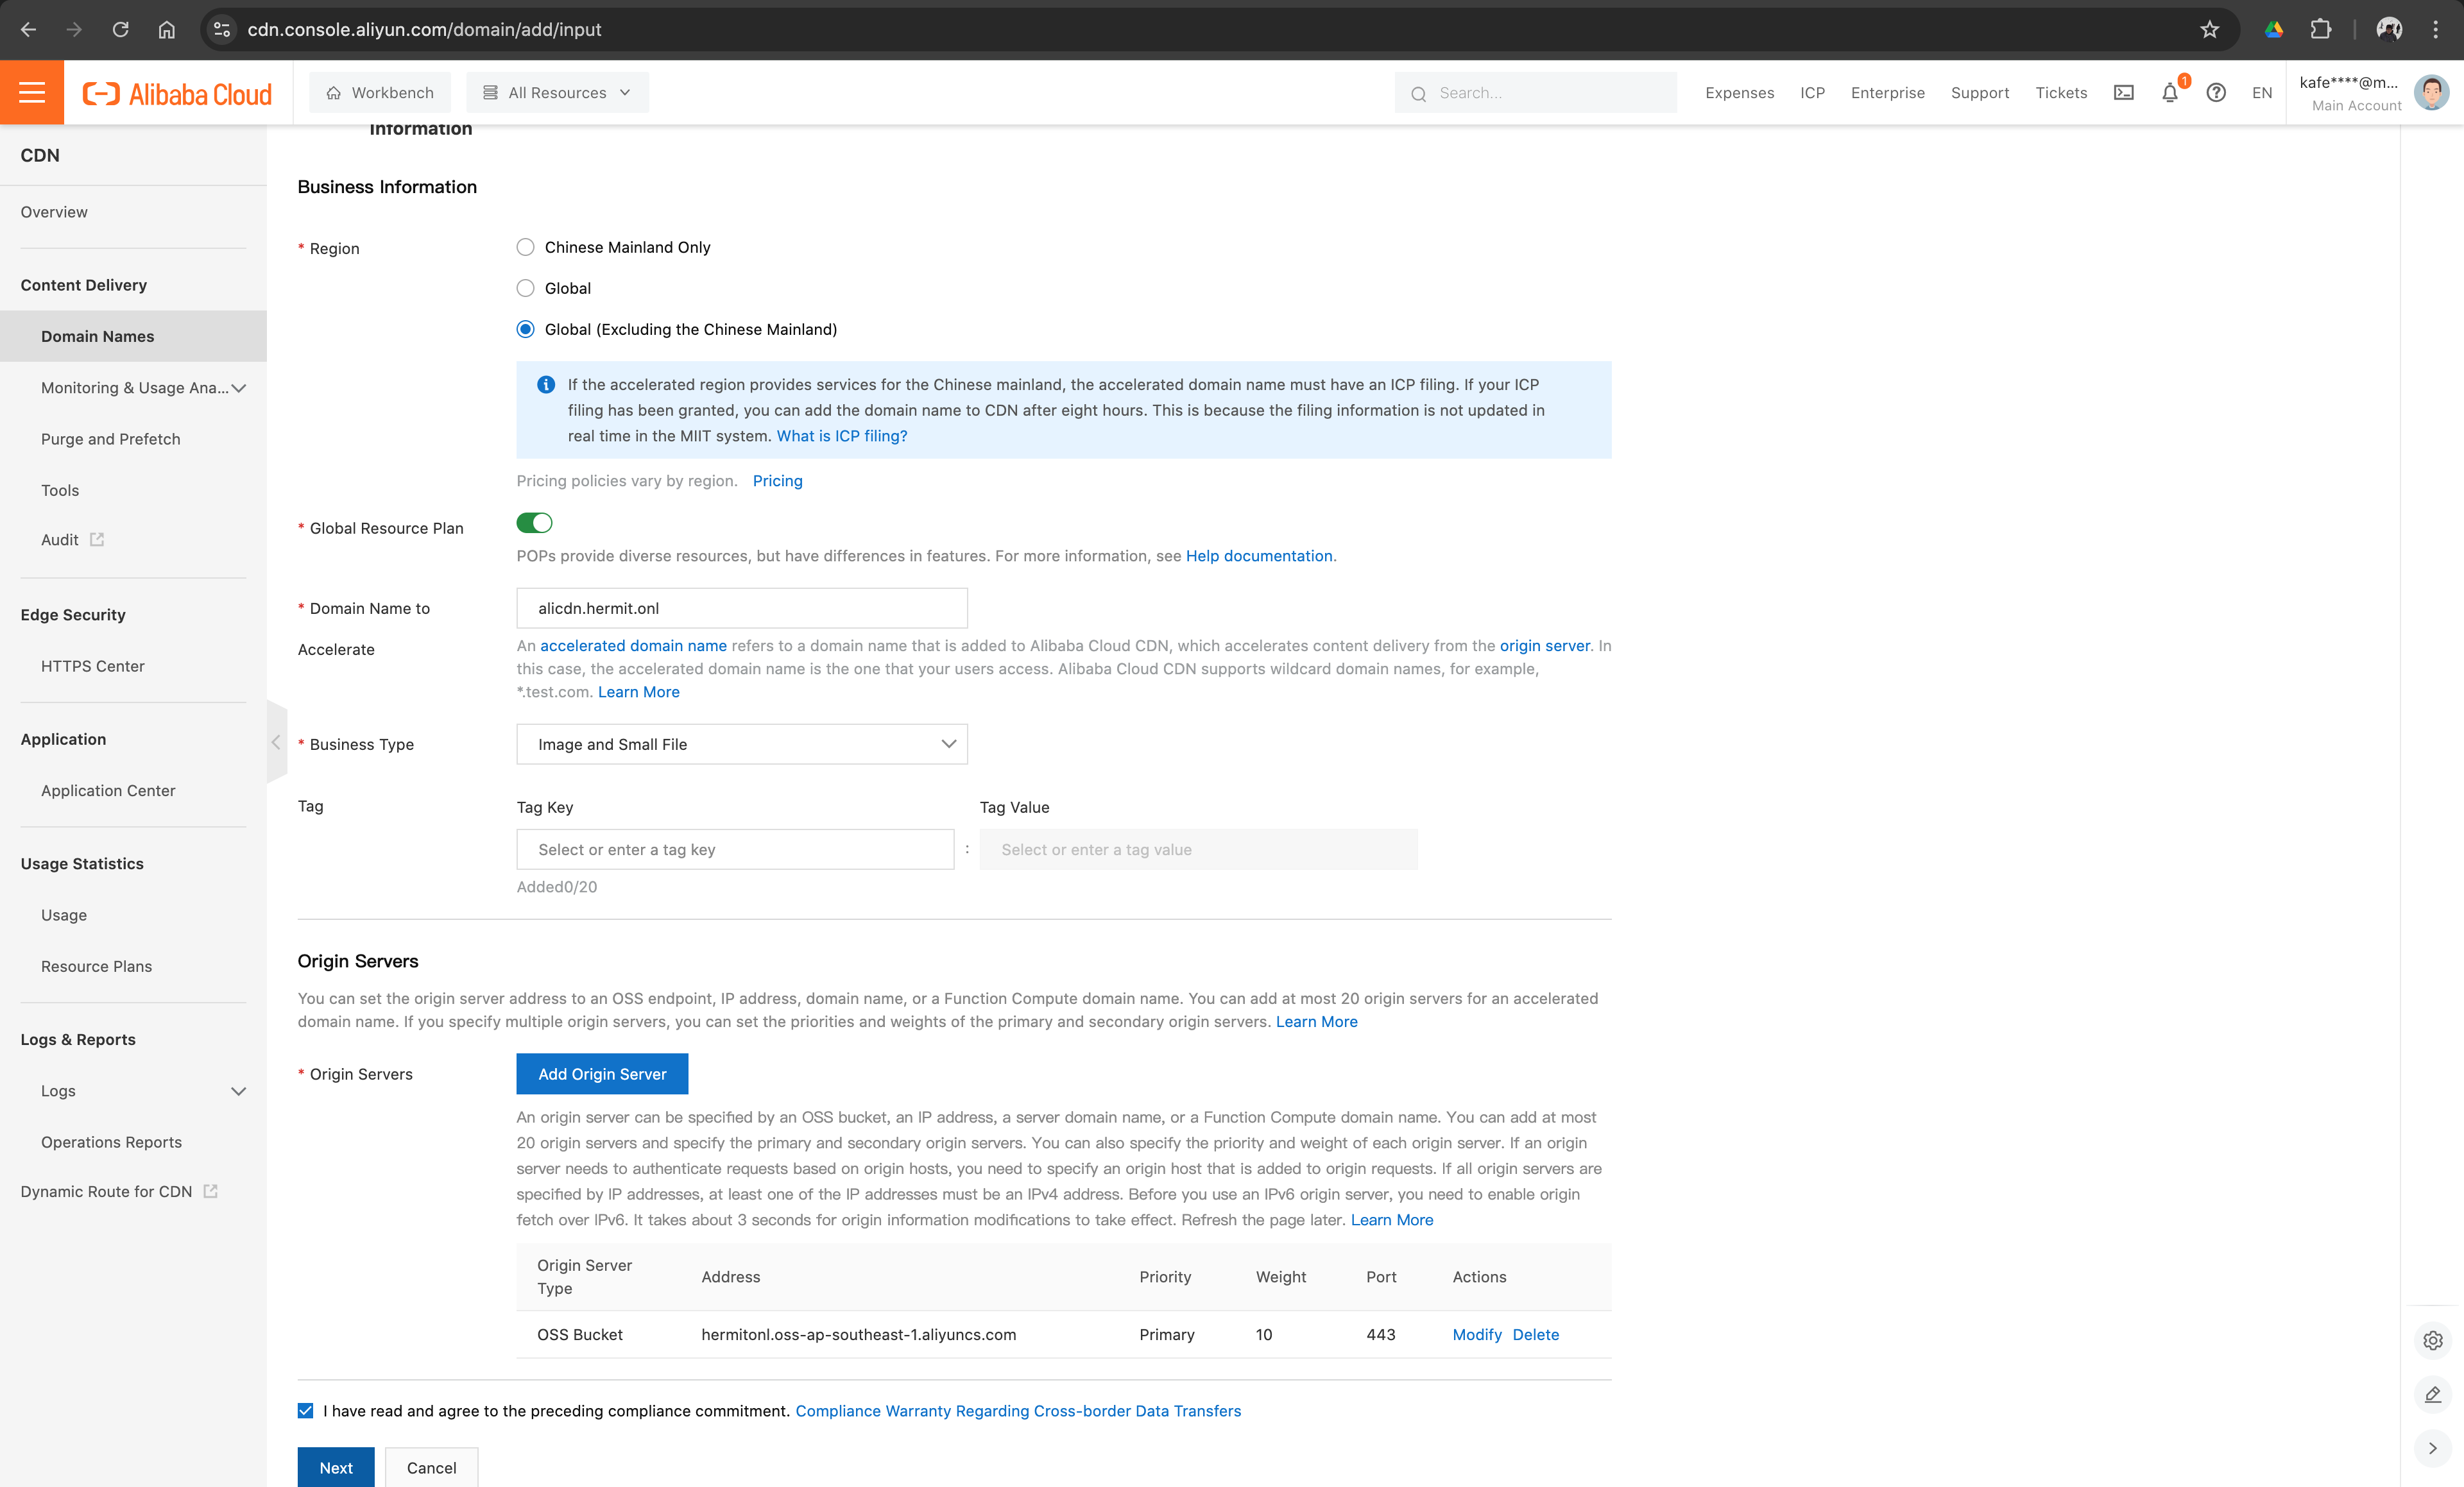Click the Workbench button
The image size is (2464, 1487).
380,92
